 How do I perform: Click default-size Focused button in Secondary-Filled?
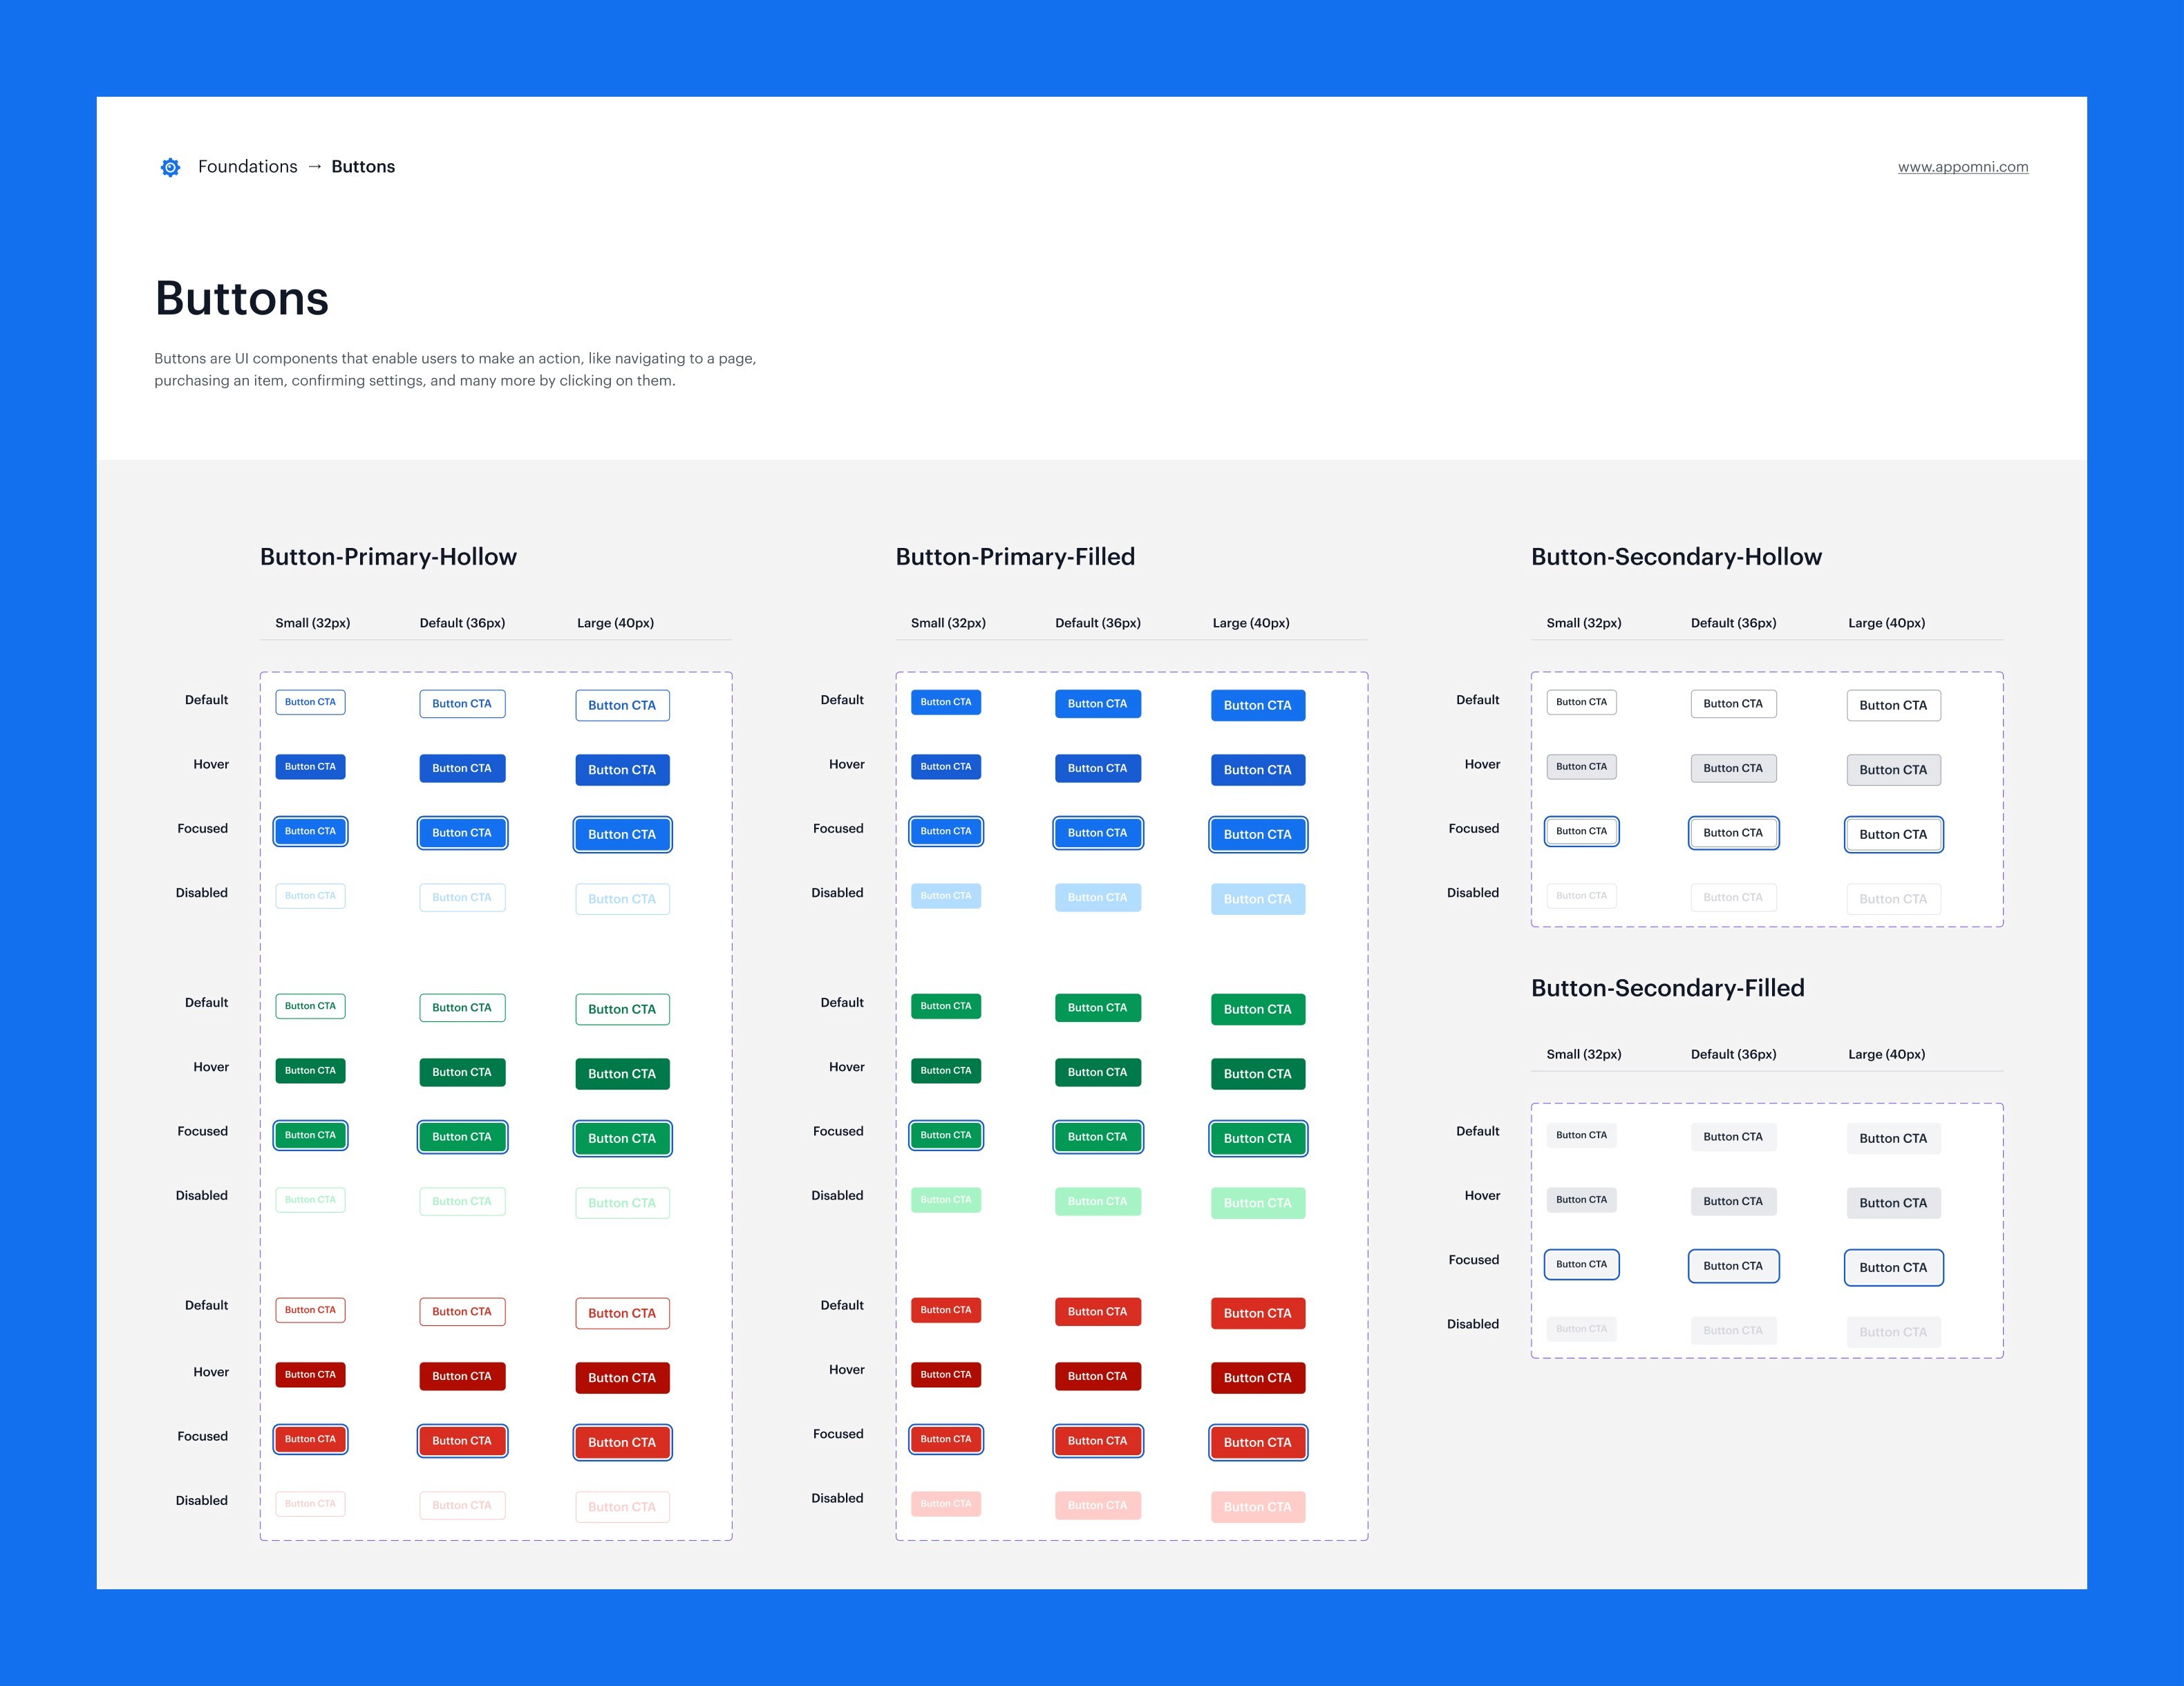point(1733,1266)
